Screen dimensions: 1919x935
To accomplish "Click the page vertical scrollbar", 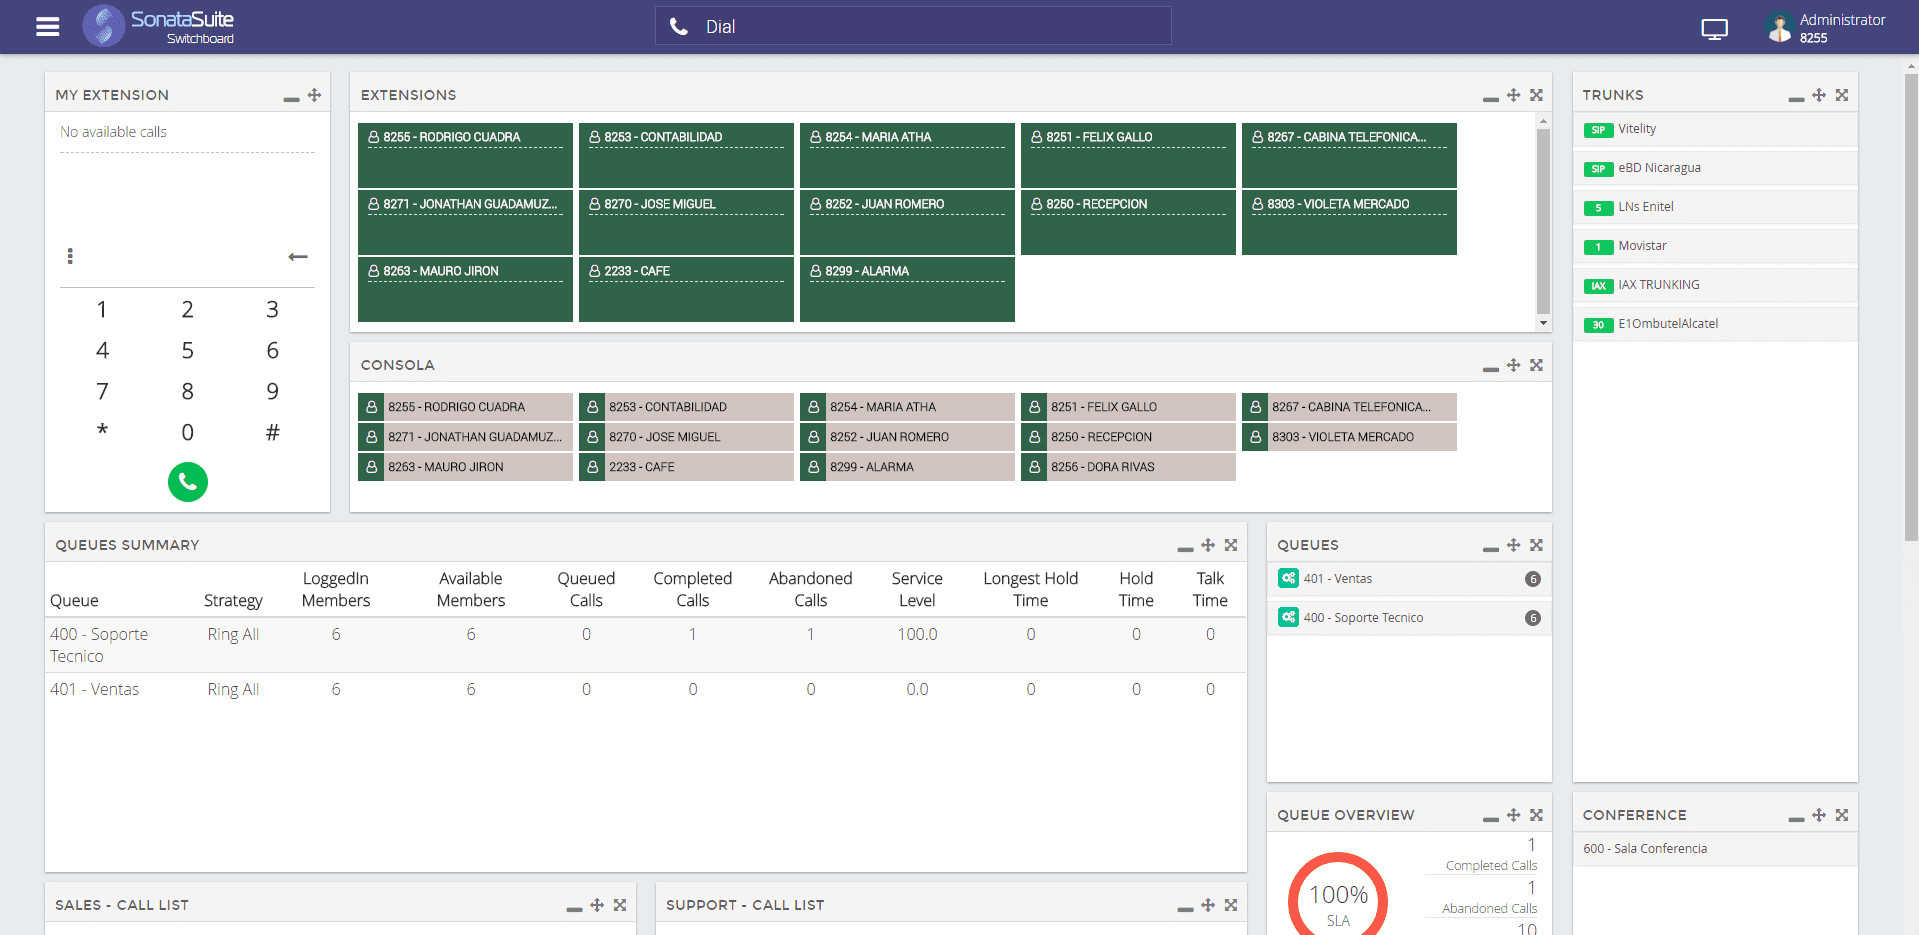I will click(1911, 308).
